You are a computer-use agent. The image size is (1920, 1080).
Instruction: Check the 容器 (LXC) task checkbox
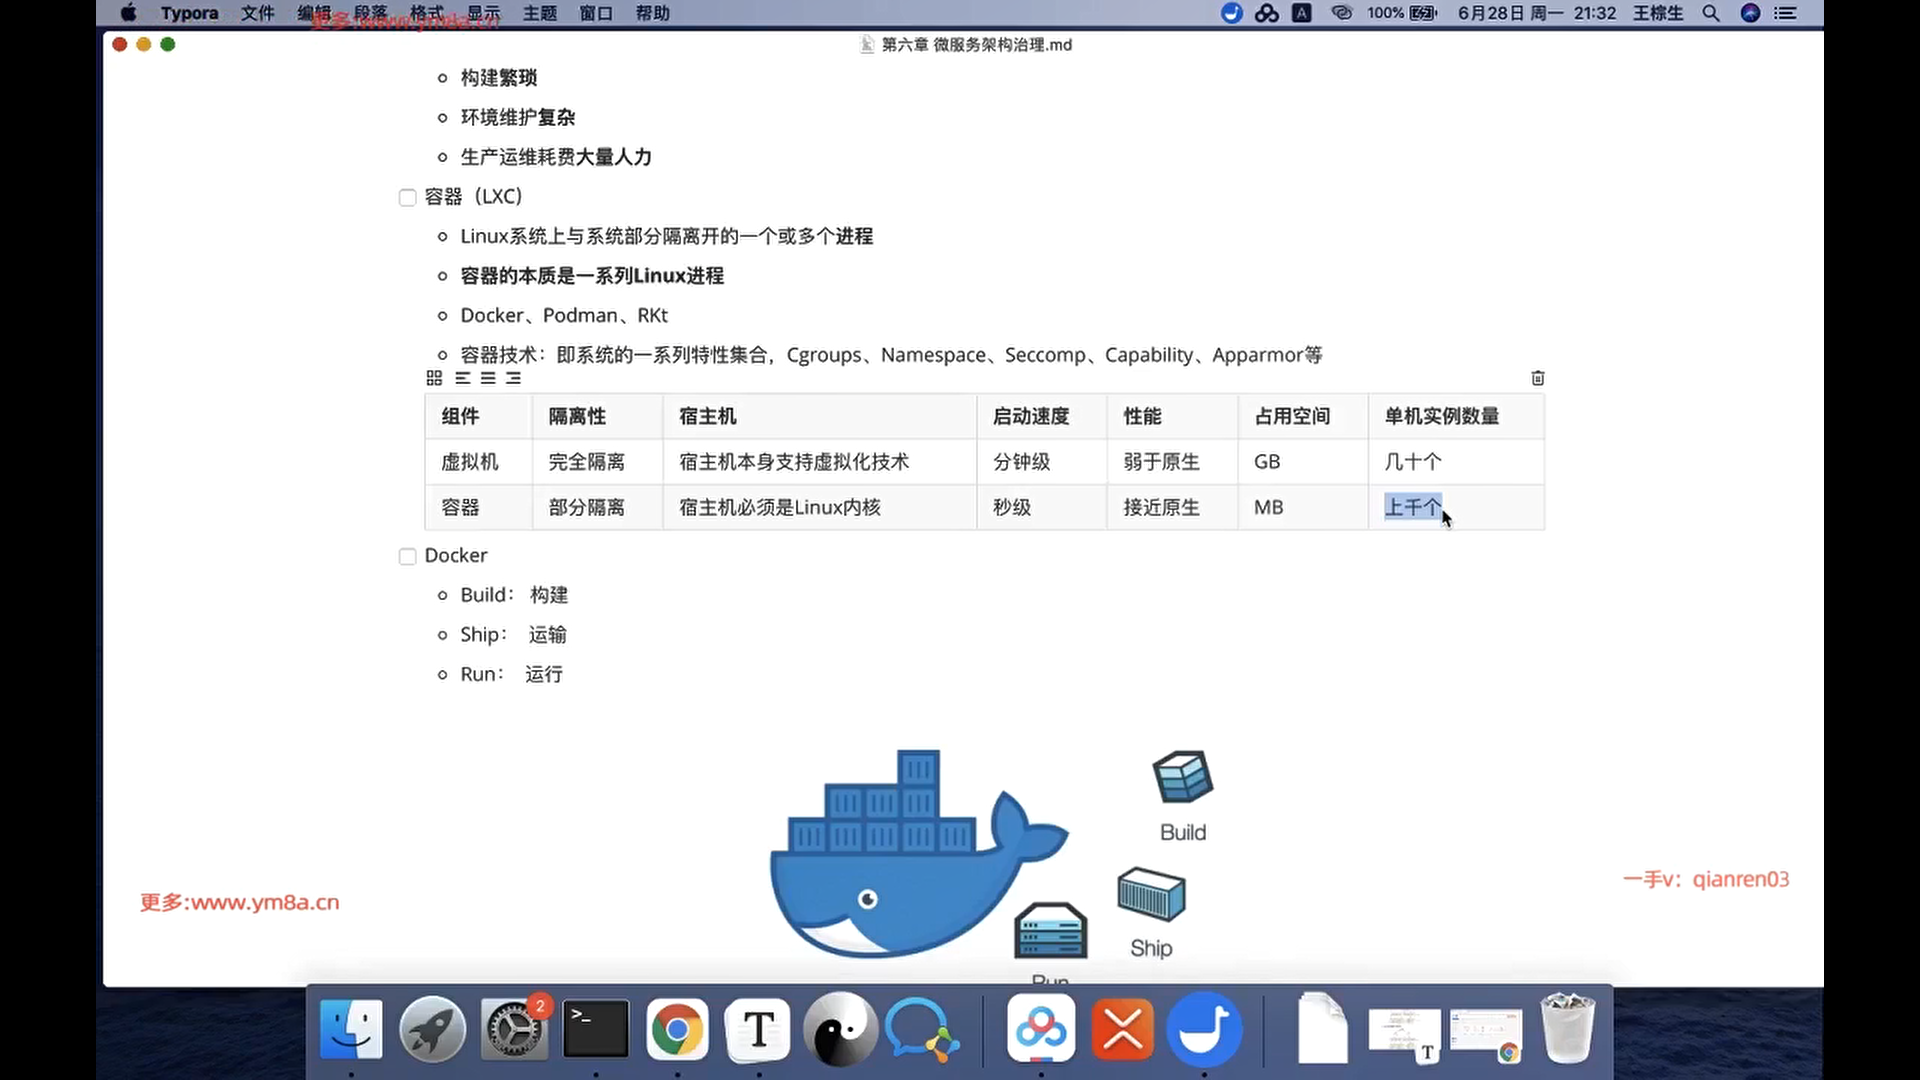click(407, 198)
